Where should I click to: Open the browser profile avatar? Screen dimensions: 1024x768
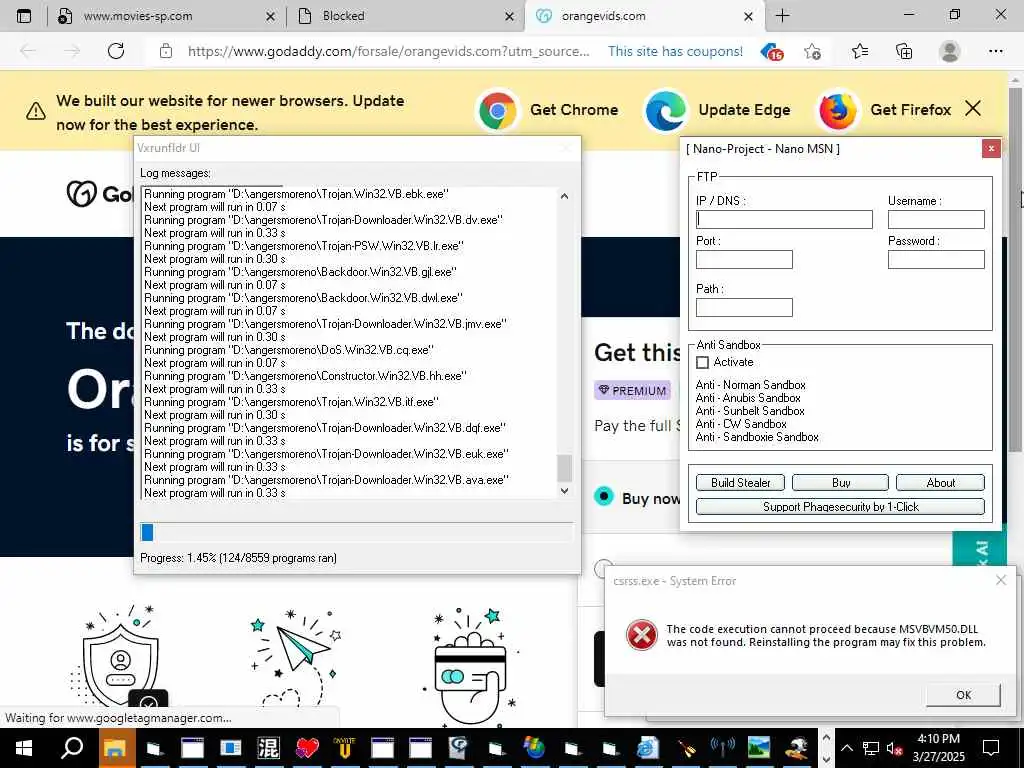click(950, 51)
